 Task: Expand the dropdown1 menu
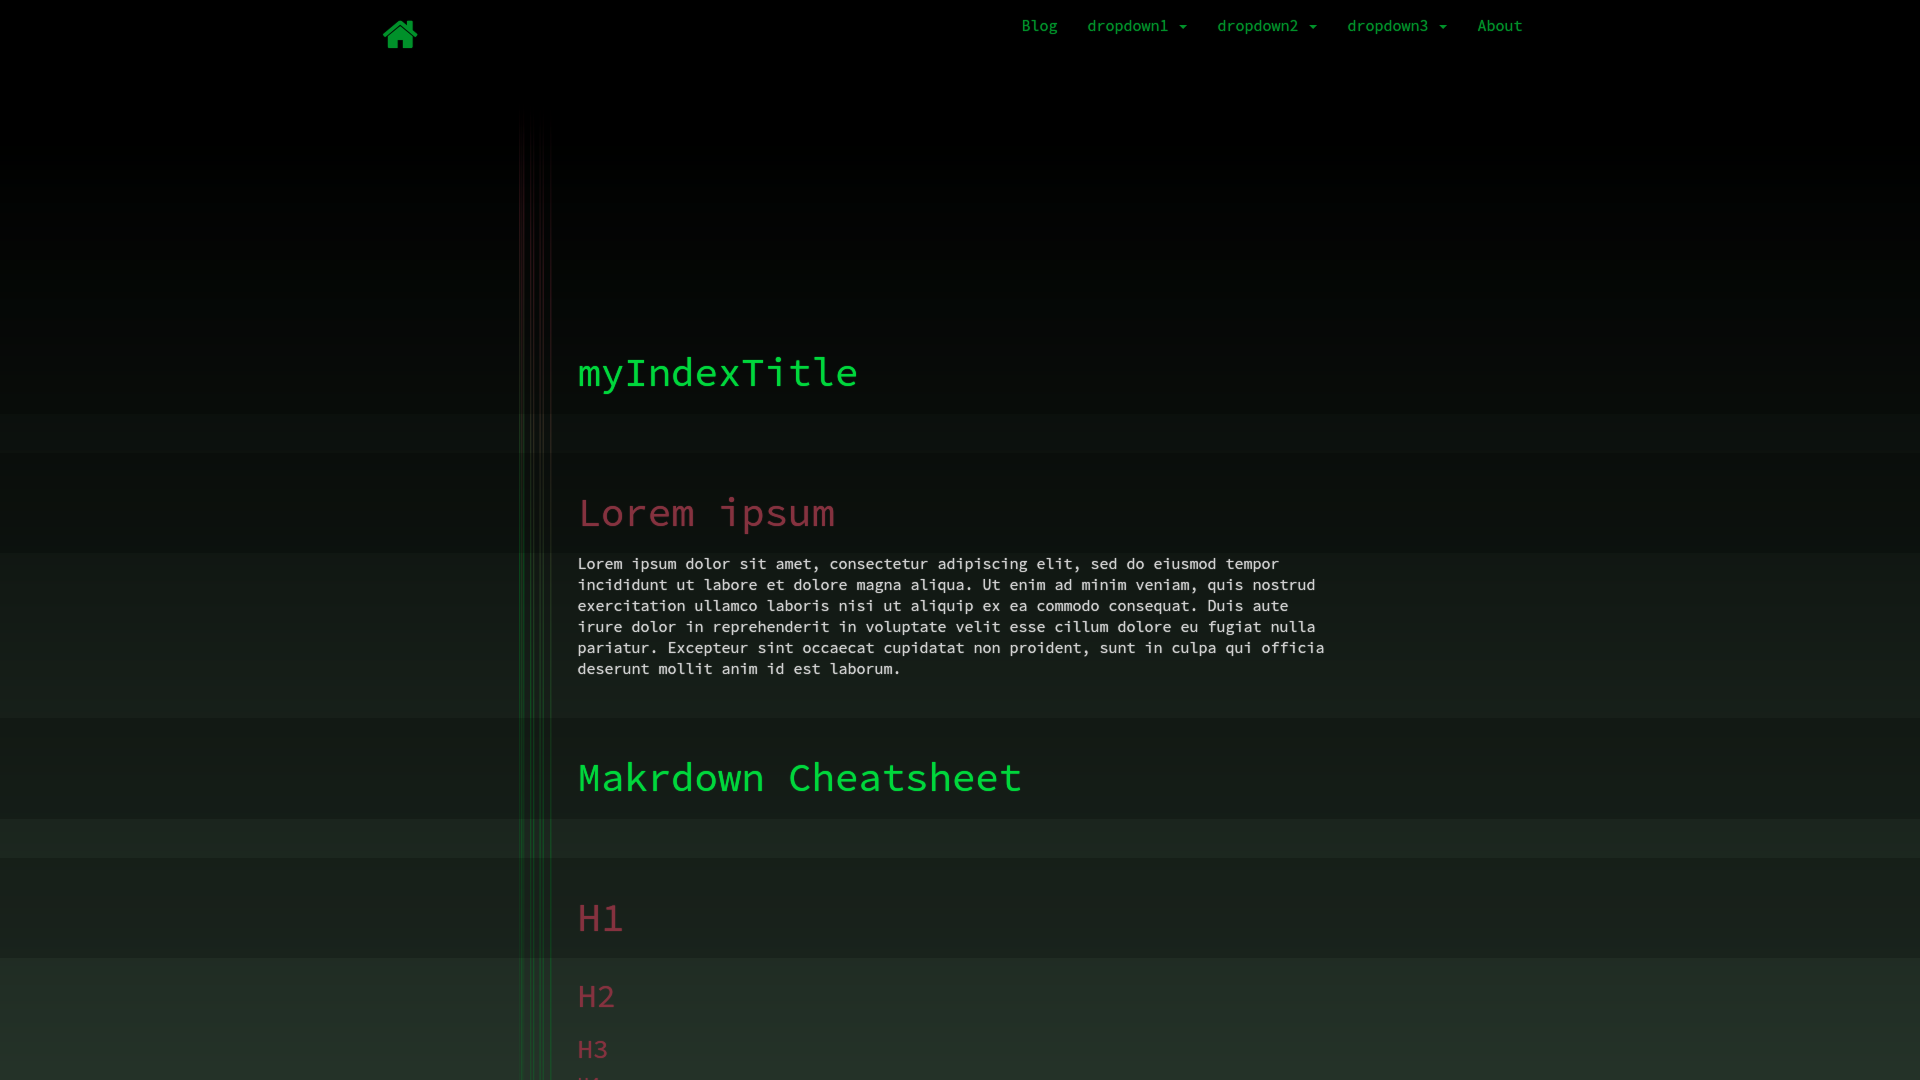click(x=1127, y=26)
